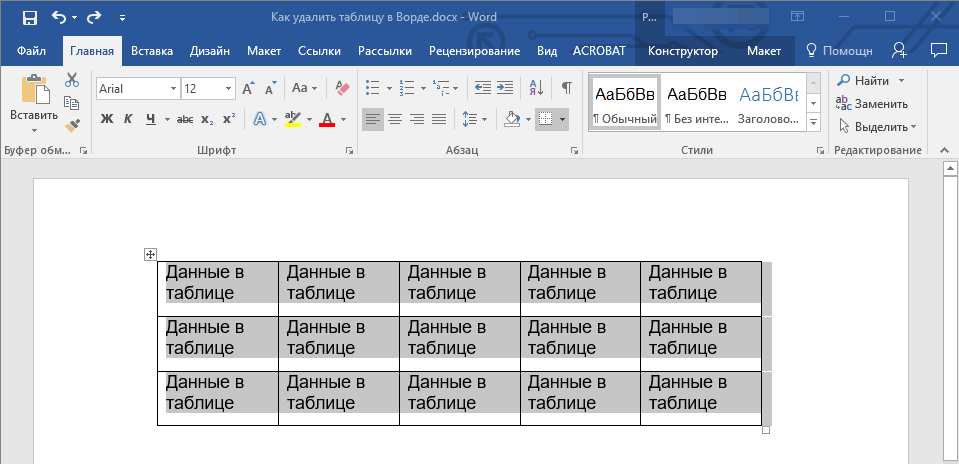
Task: Sort the selection with the А-Я button
Action: (535, 89)
